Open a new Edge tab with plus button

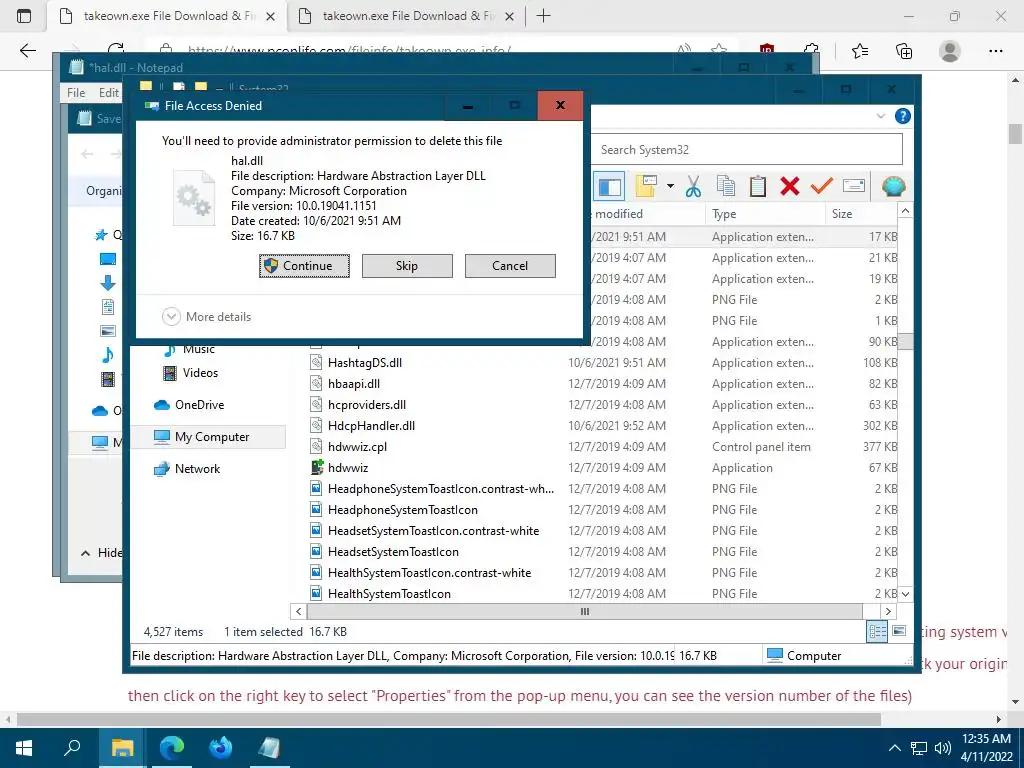[543, 16]
